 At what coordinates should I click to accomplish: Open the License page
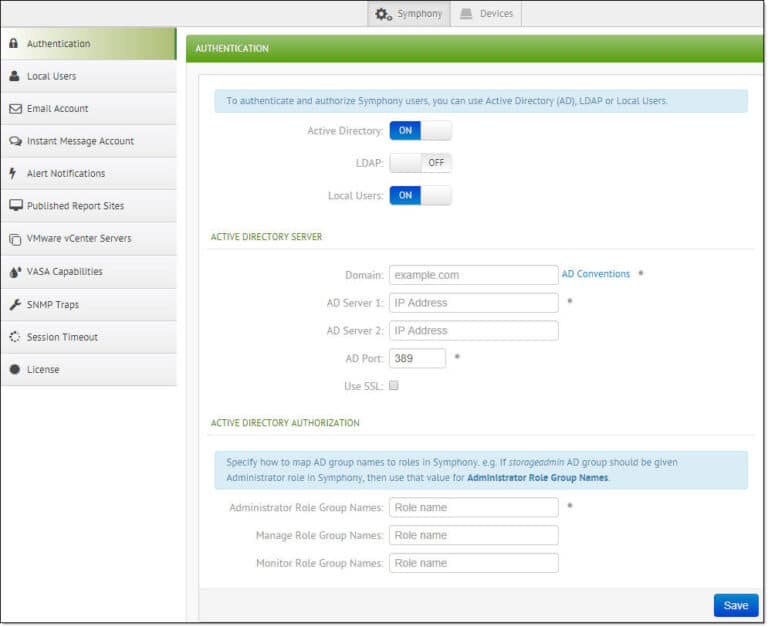(x=89, y=369)
